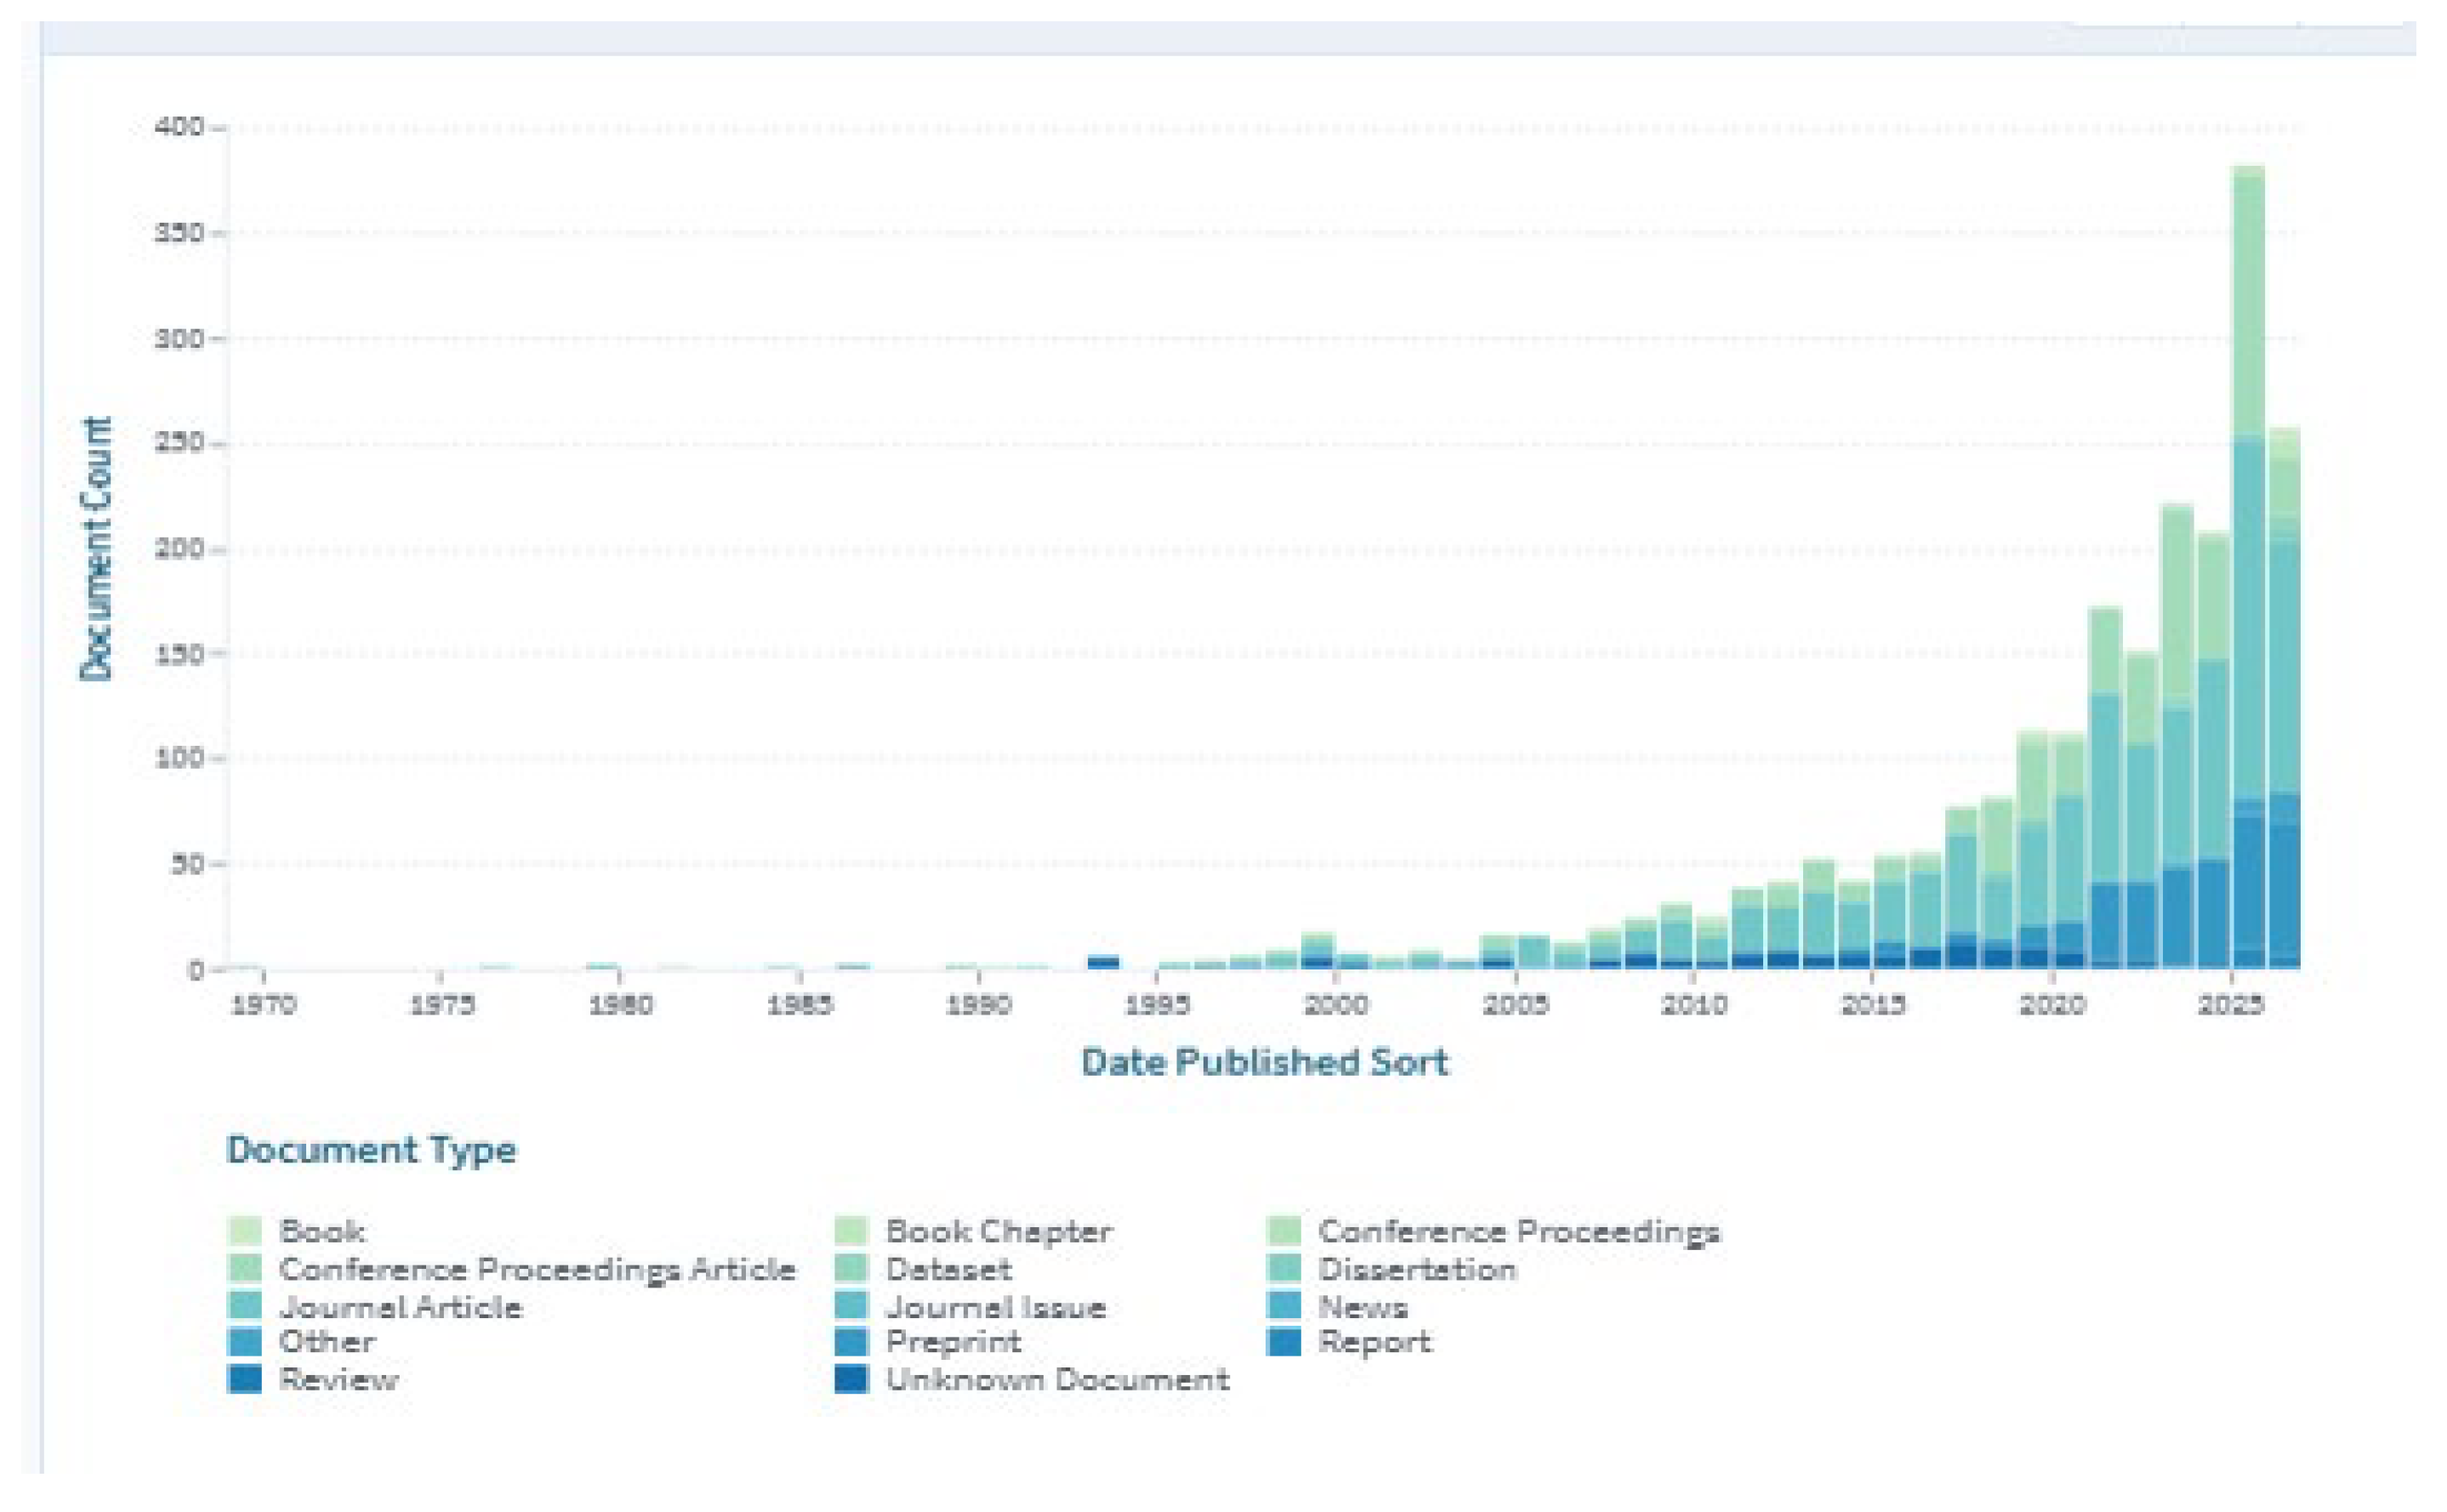Click the Other legend color swatch
2447x1512 pixels.
[x=244, y=1341]
